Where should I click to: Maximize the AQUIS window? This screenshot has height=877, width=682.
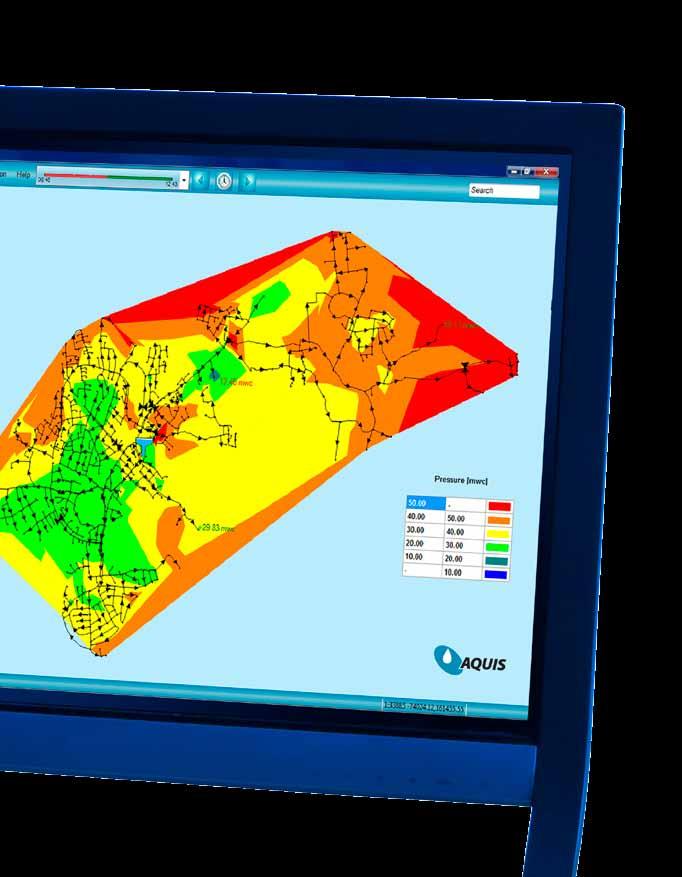pyautogui.click(x=528, y=172)
